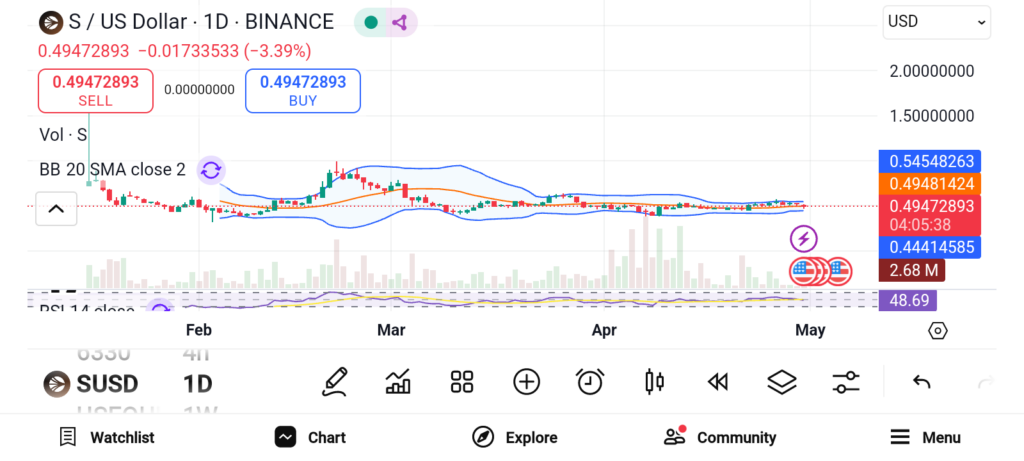This screenshot has height=461, width=1024.
Task: Open chart settings sliders icon
Action: point(846,381)
